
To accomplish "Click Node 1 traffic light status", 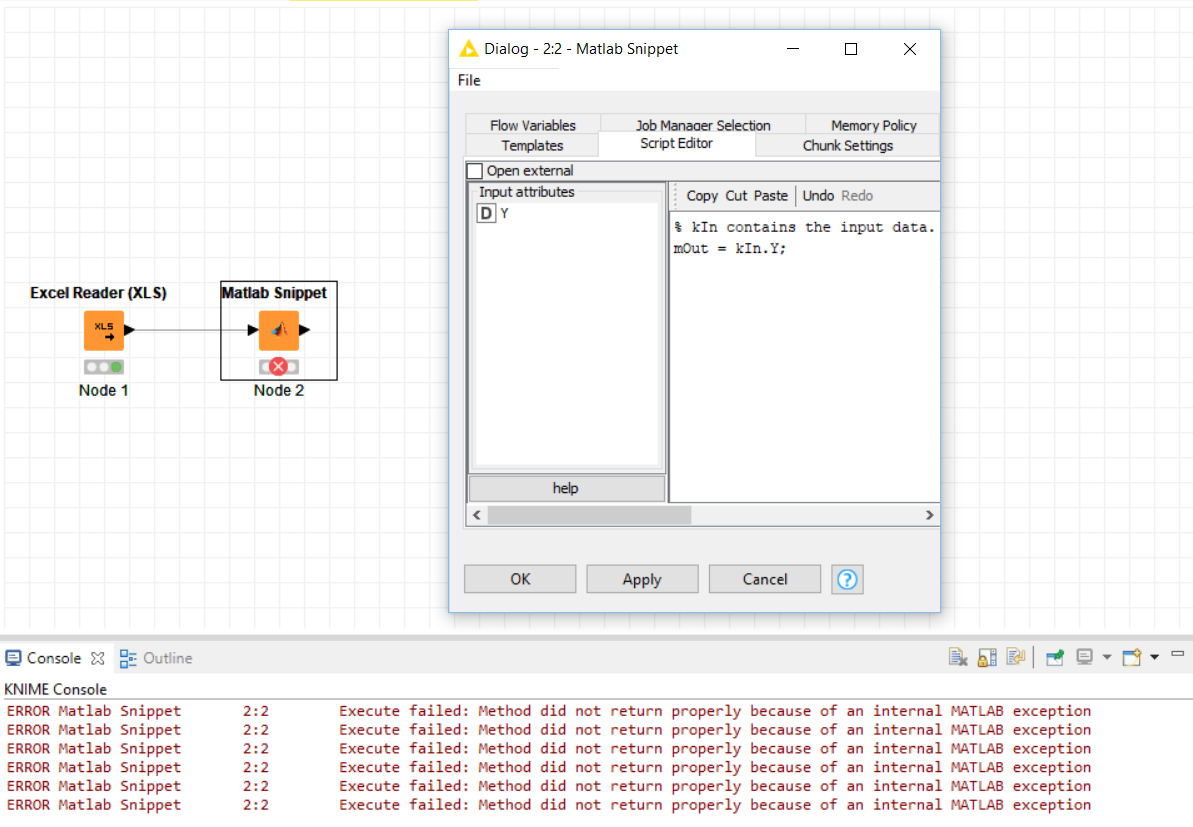I will 103,367.
